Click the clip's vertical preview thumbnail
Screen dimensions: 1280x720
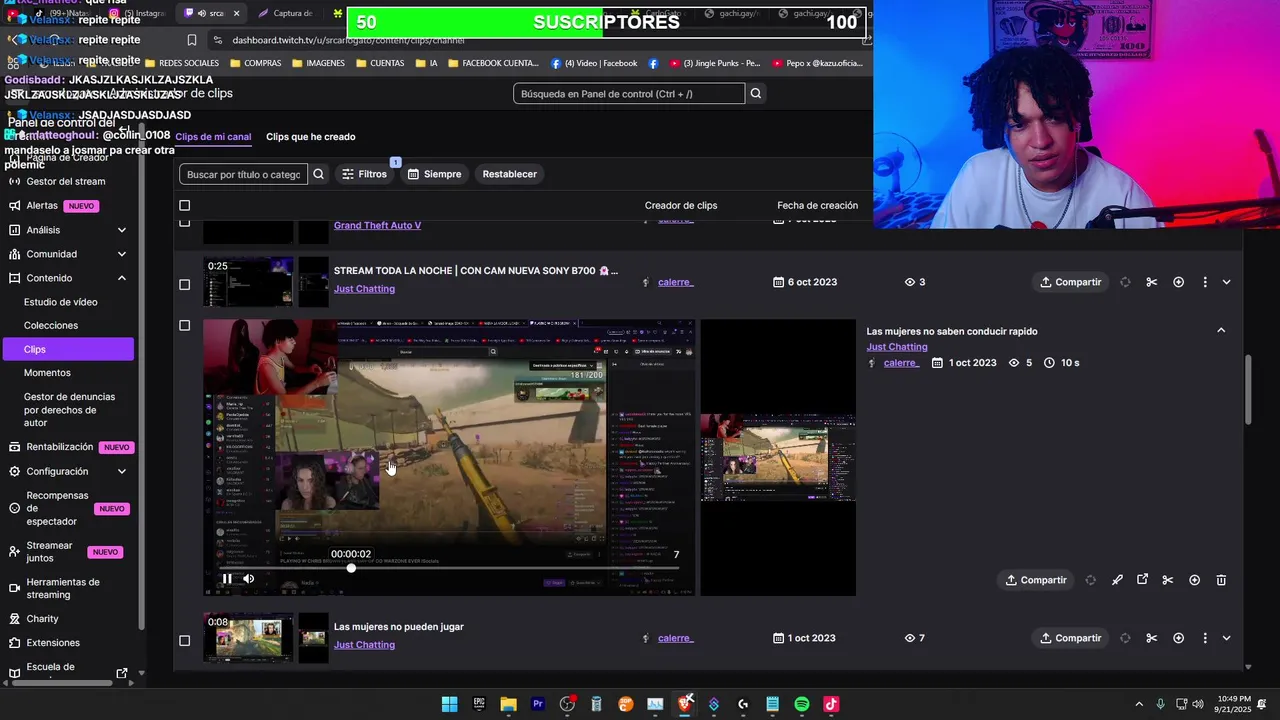(778, 458)
